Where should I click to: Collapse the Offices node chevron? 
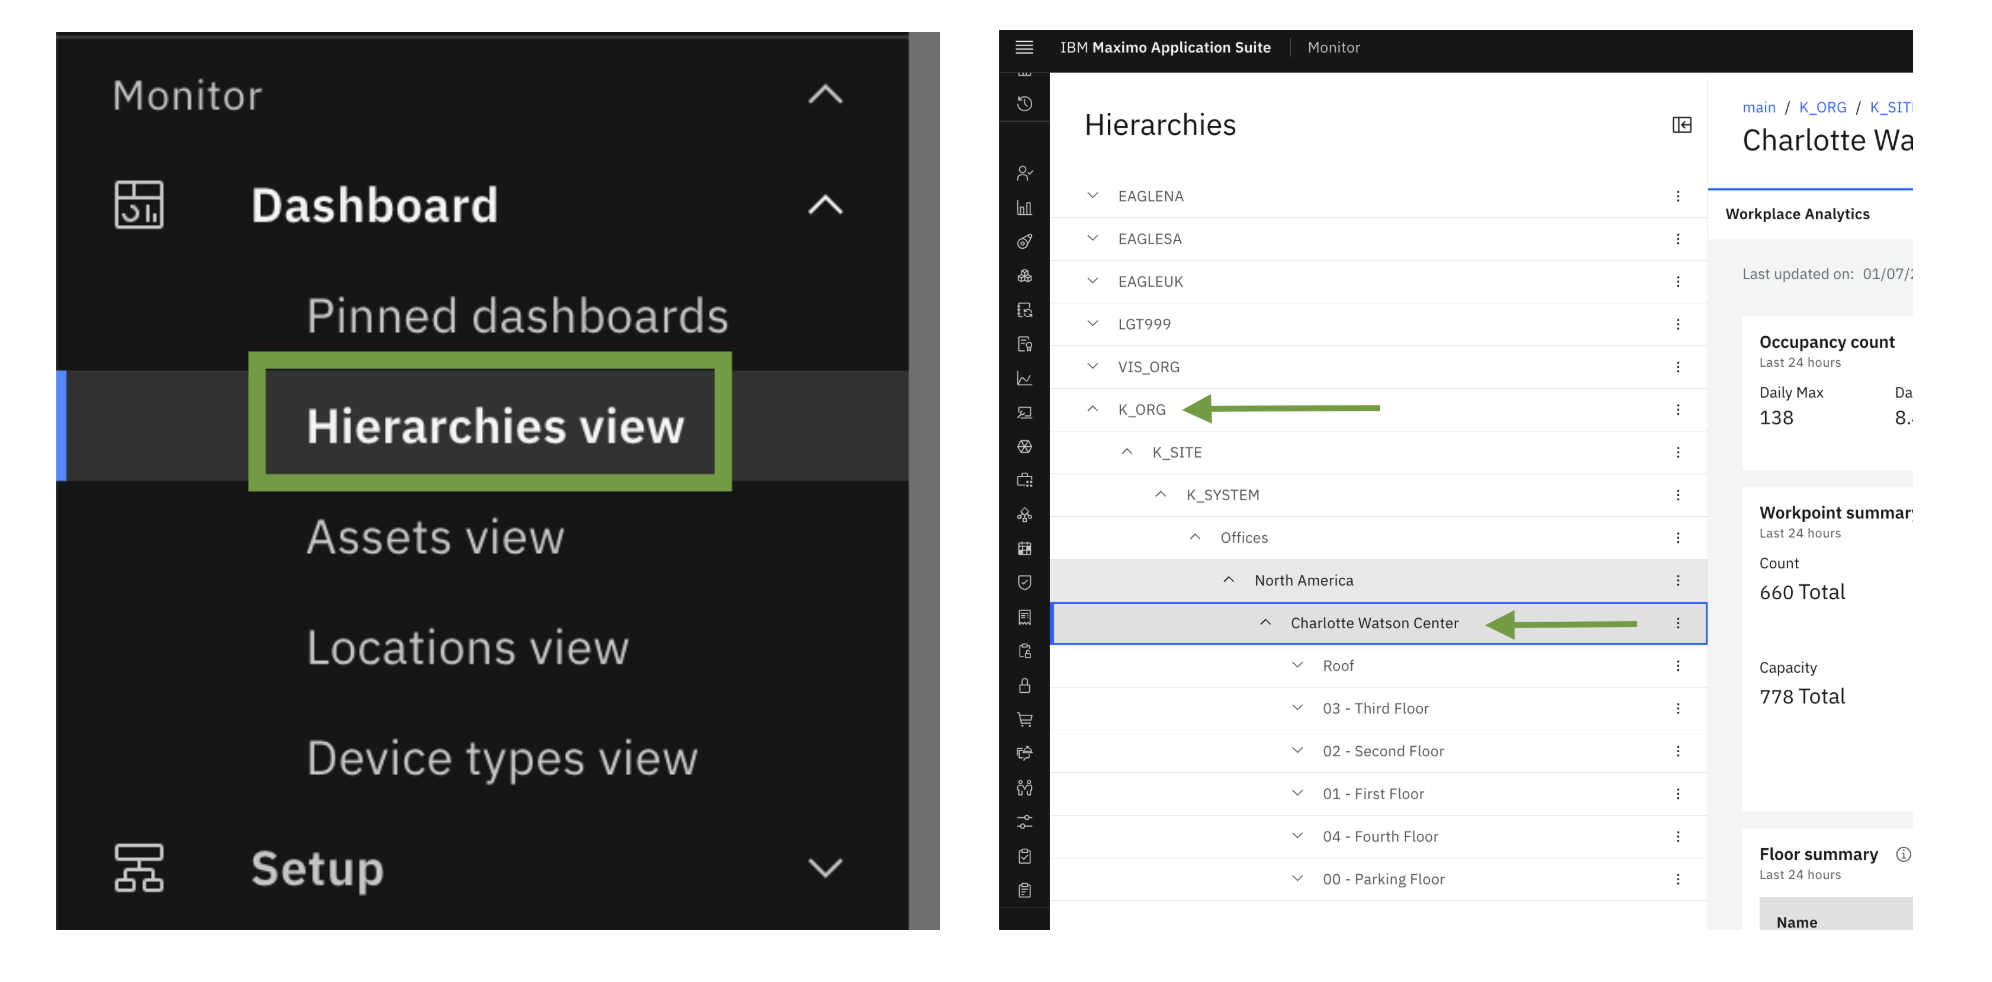click(x=1195, y=537)
